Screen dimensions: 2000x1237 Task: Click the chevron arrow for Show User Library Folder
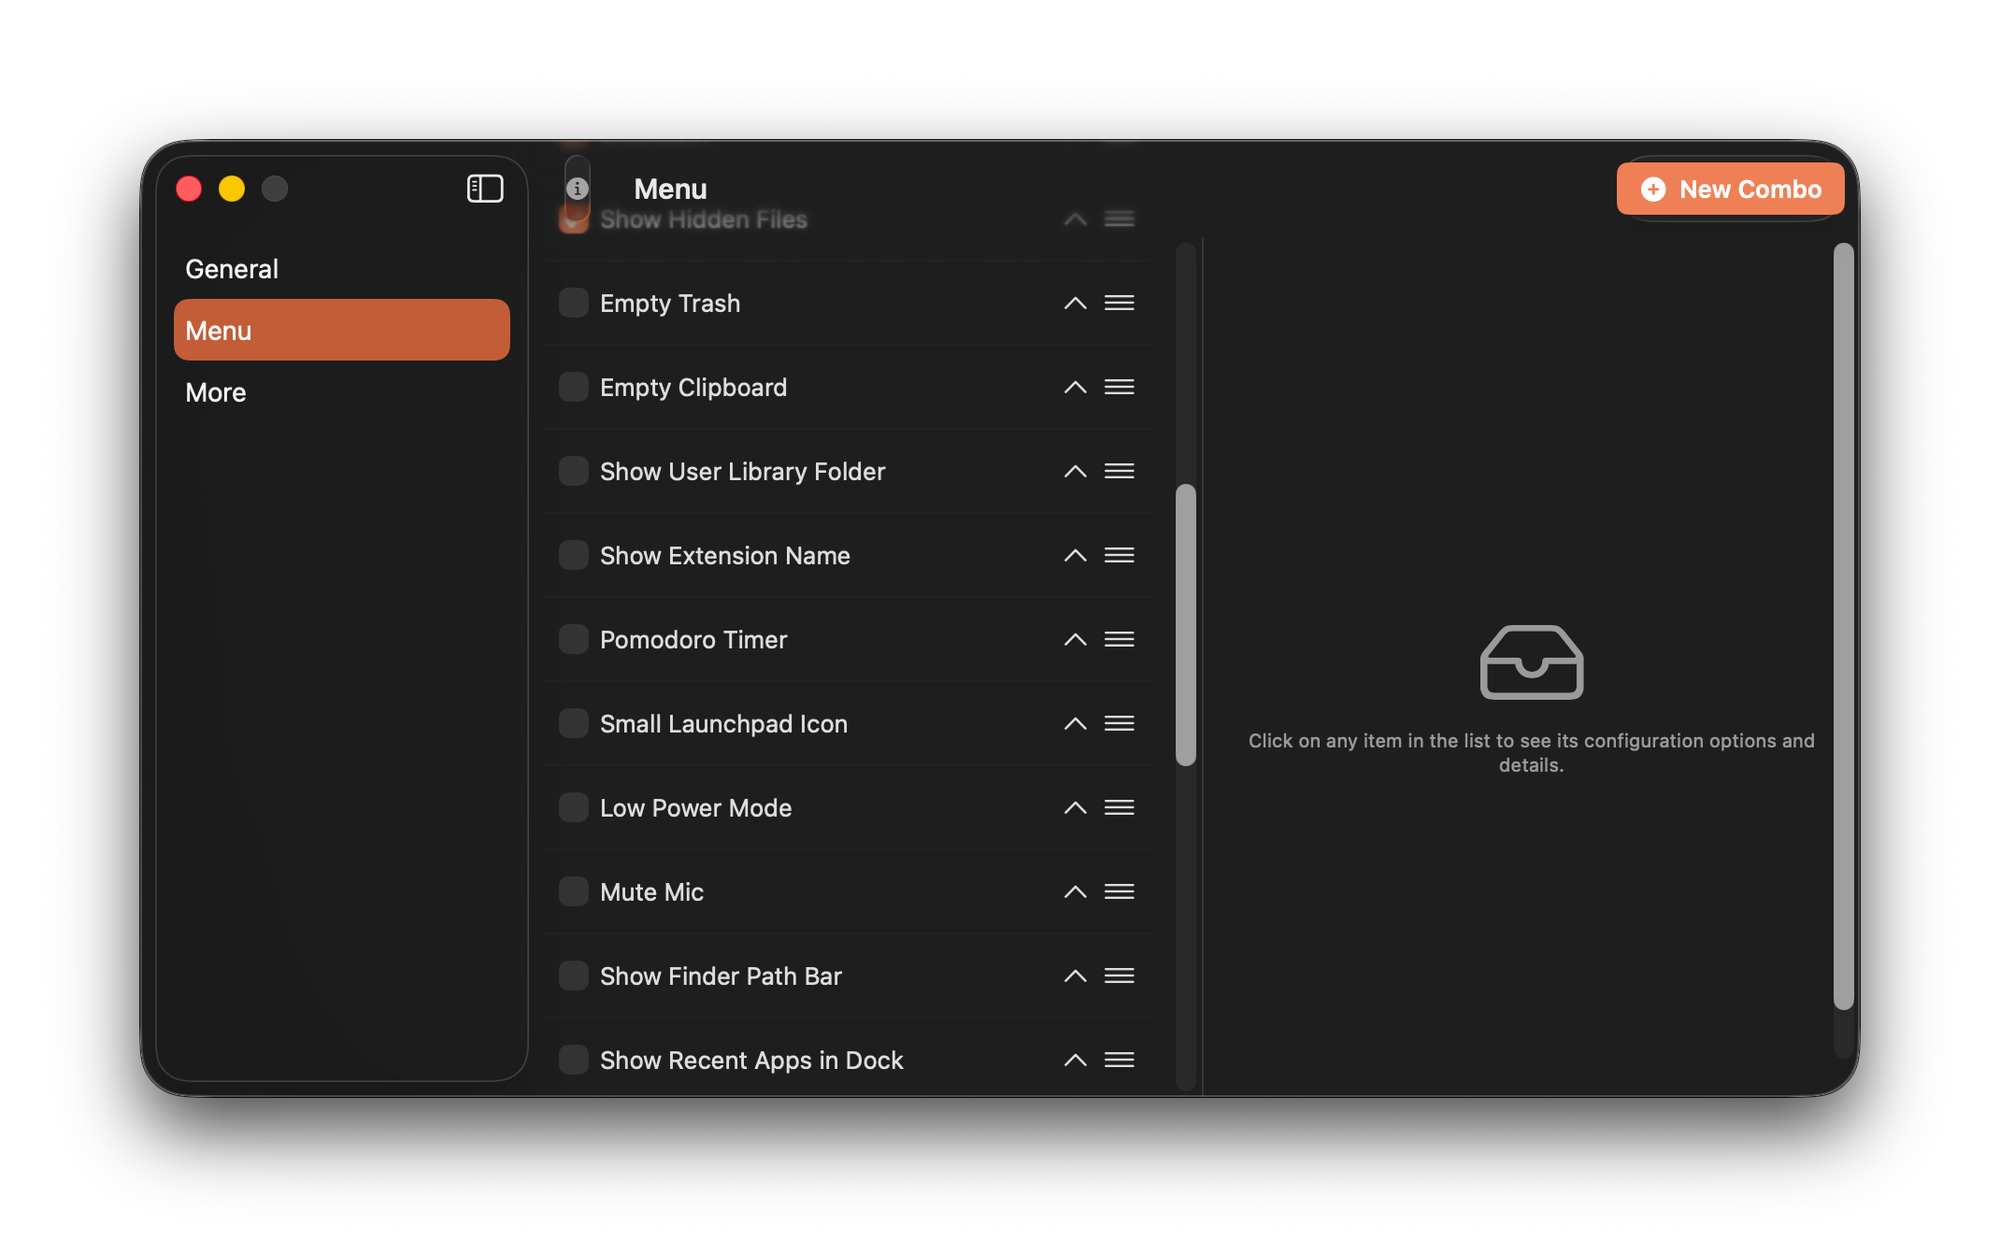1075,471
